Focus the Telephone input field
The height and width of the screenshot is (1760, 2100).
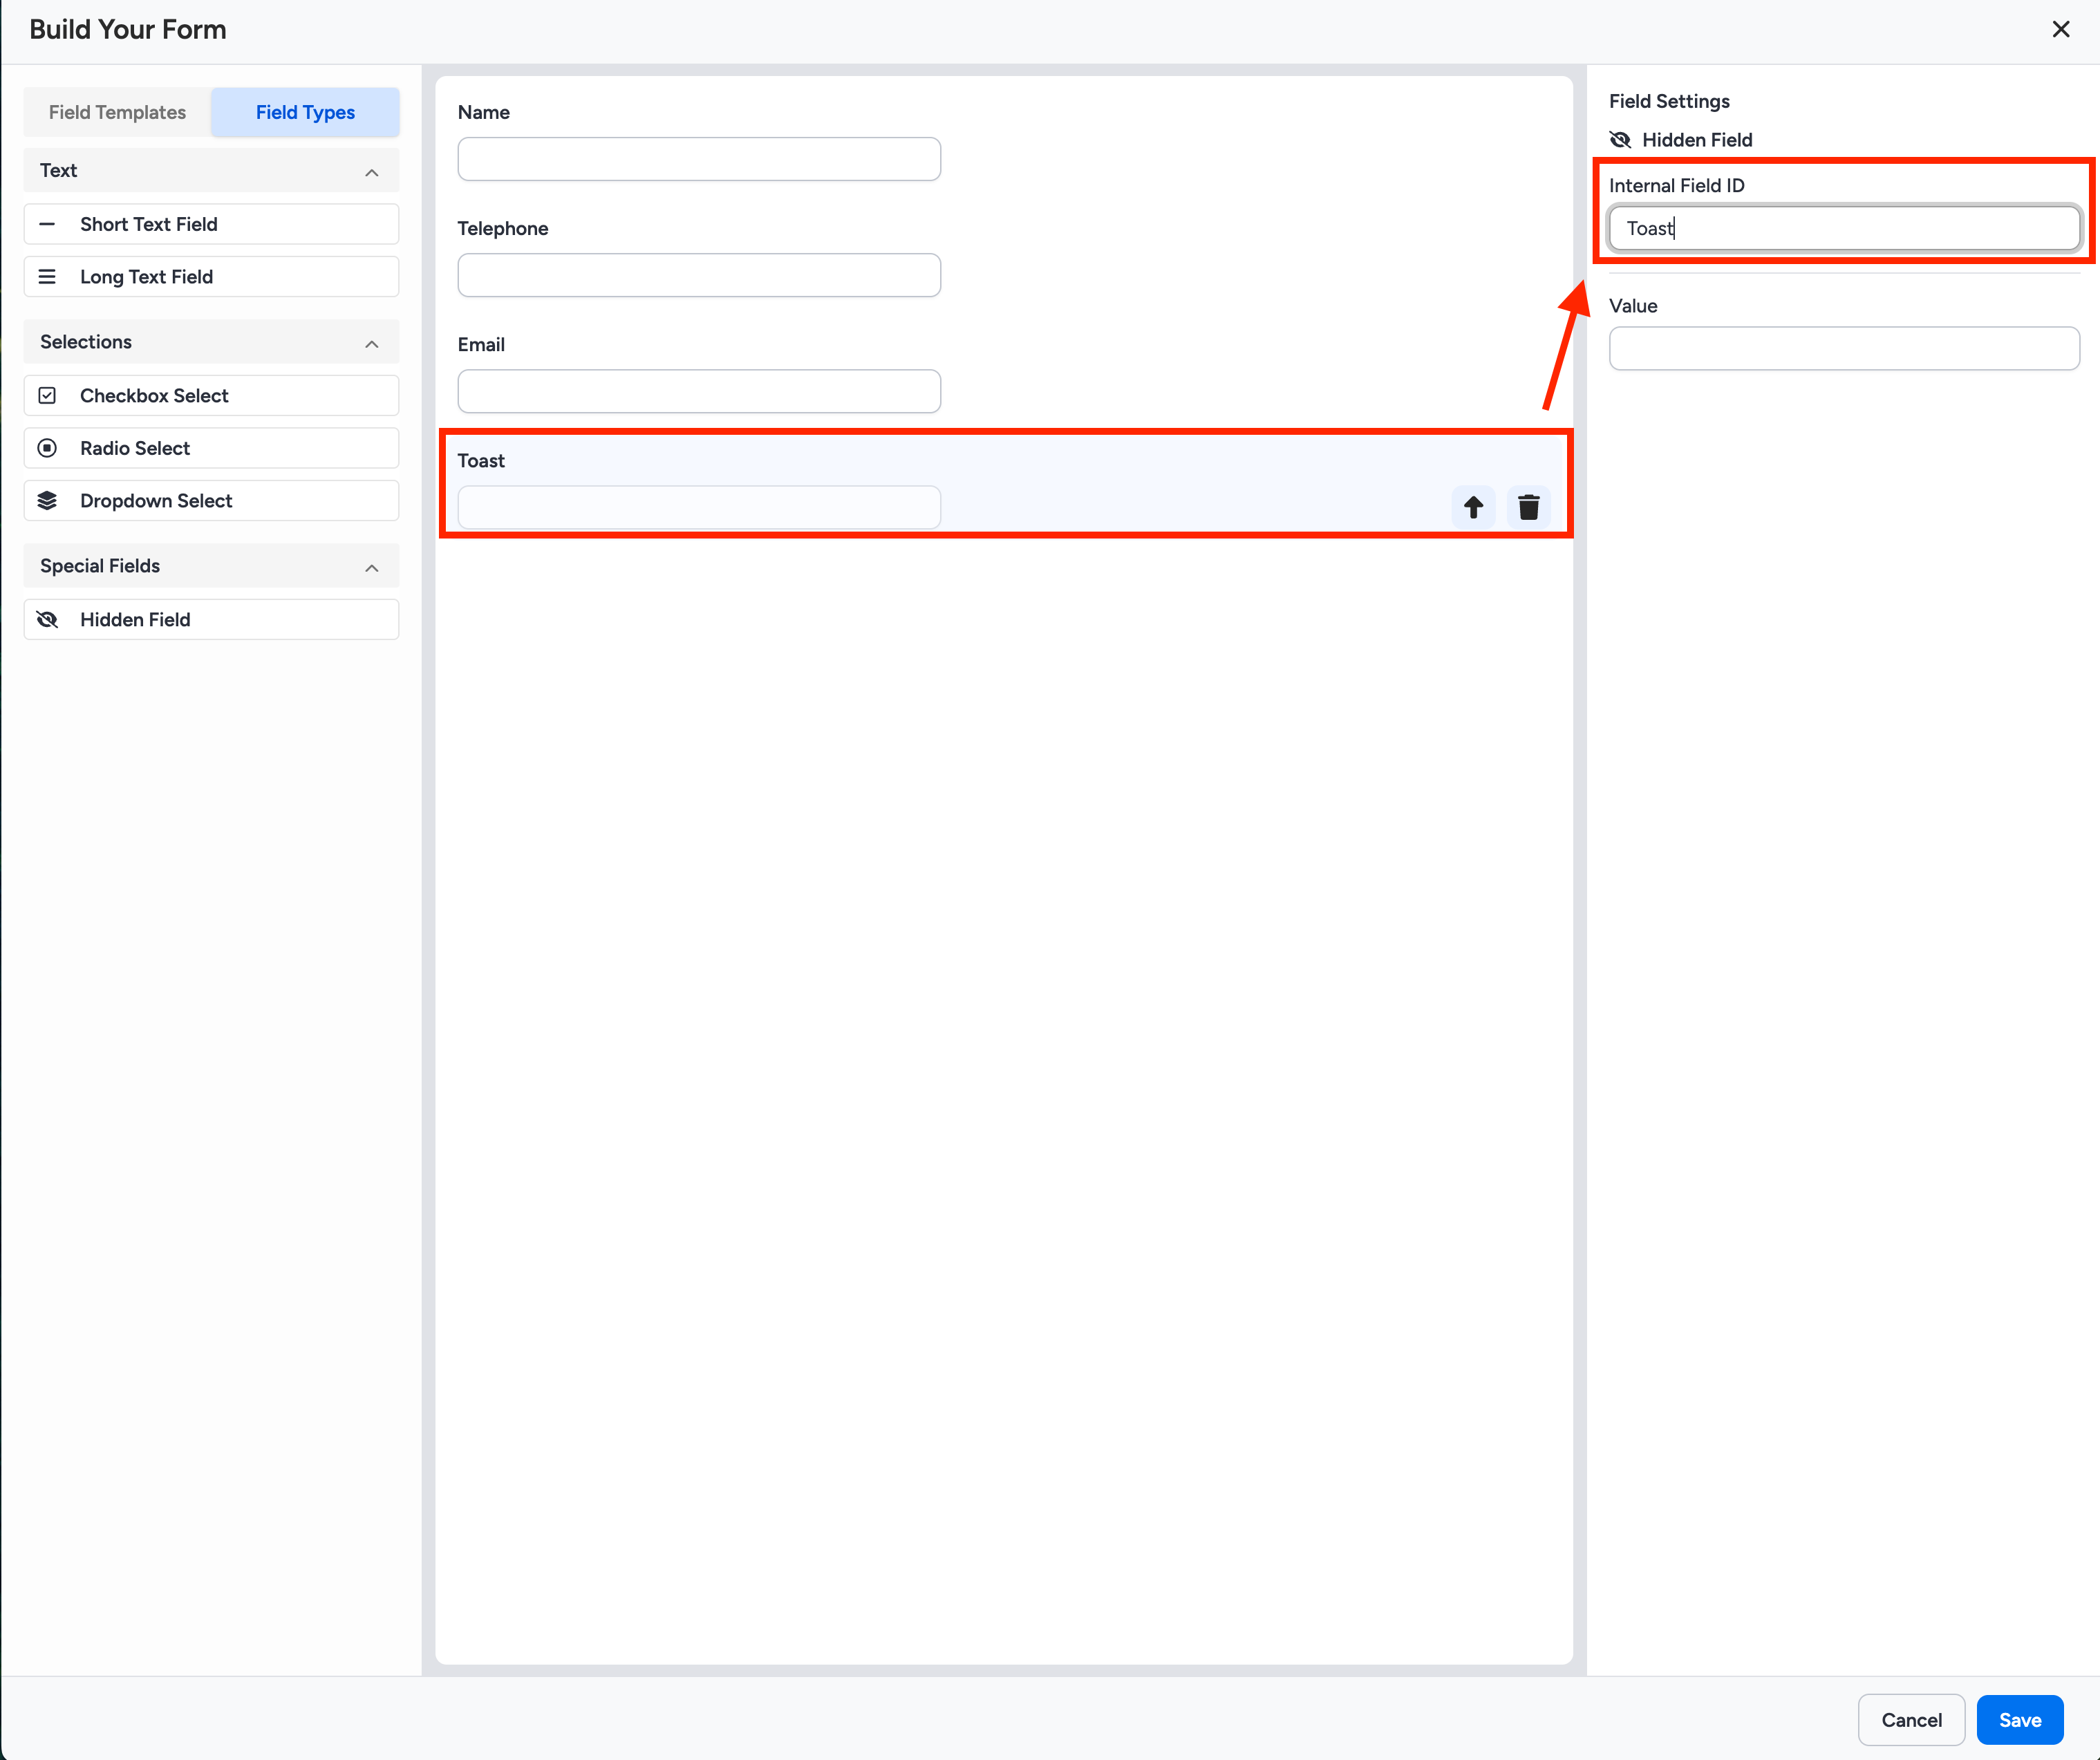pyautogui.click(x=699, y=275)
